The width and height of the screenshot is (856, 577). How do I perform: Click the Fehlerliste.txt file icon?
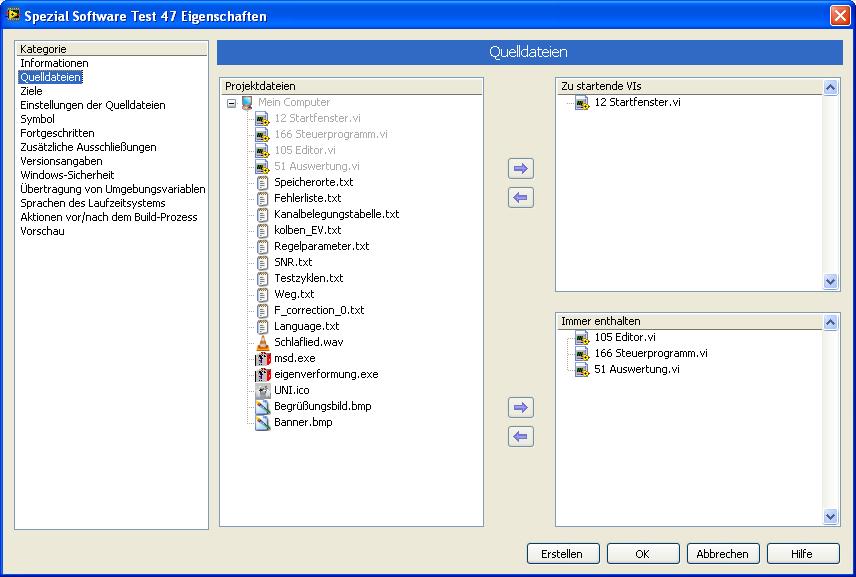click(263, 198)
